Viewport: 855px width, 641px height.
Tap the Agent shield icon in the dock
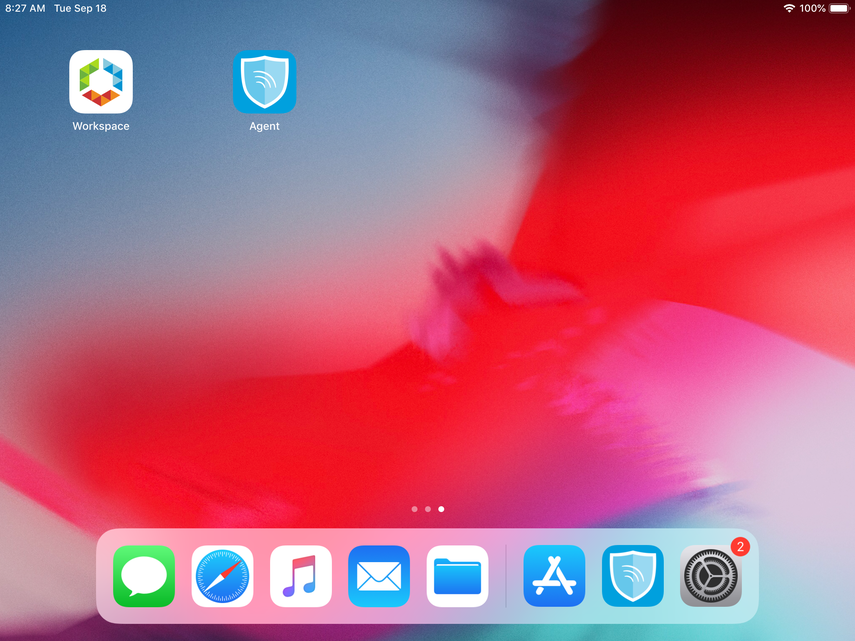click(x=632, y=576)
